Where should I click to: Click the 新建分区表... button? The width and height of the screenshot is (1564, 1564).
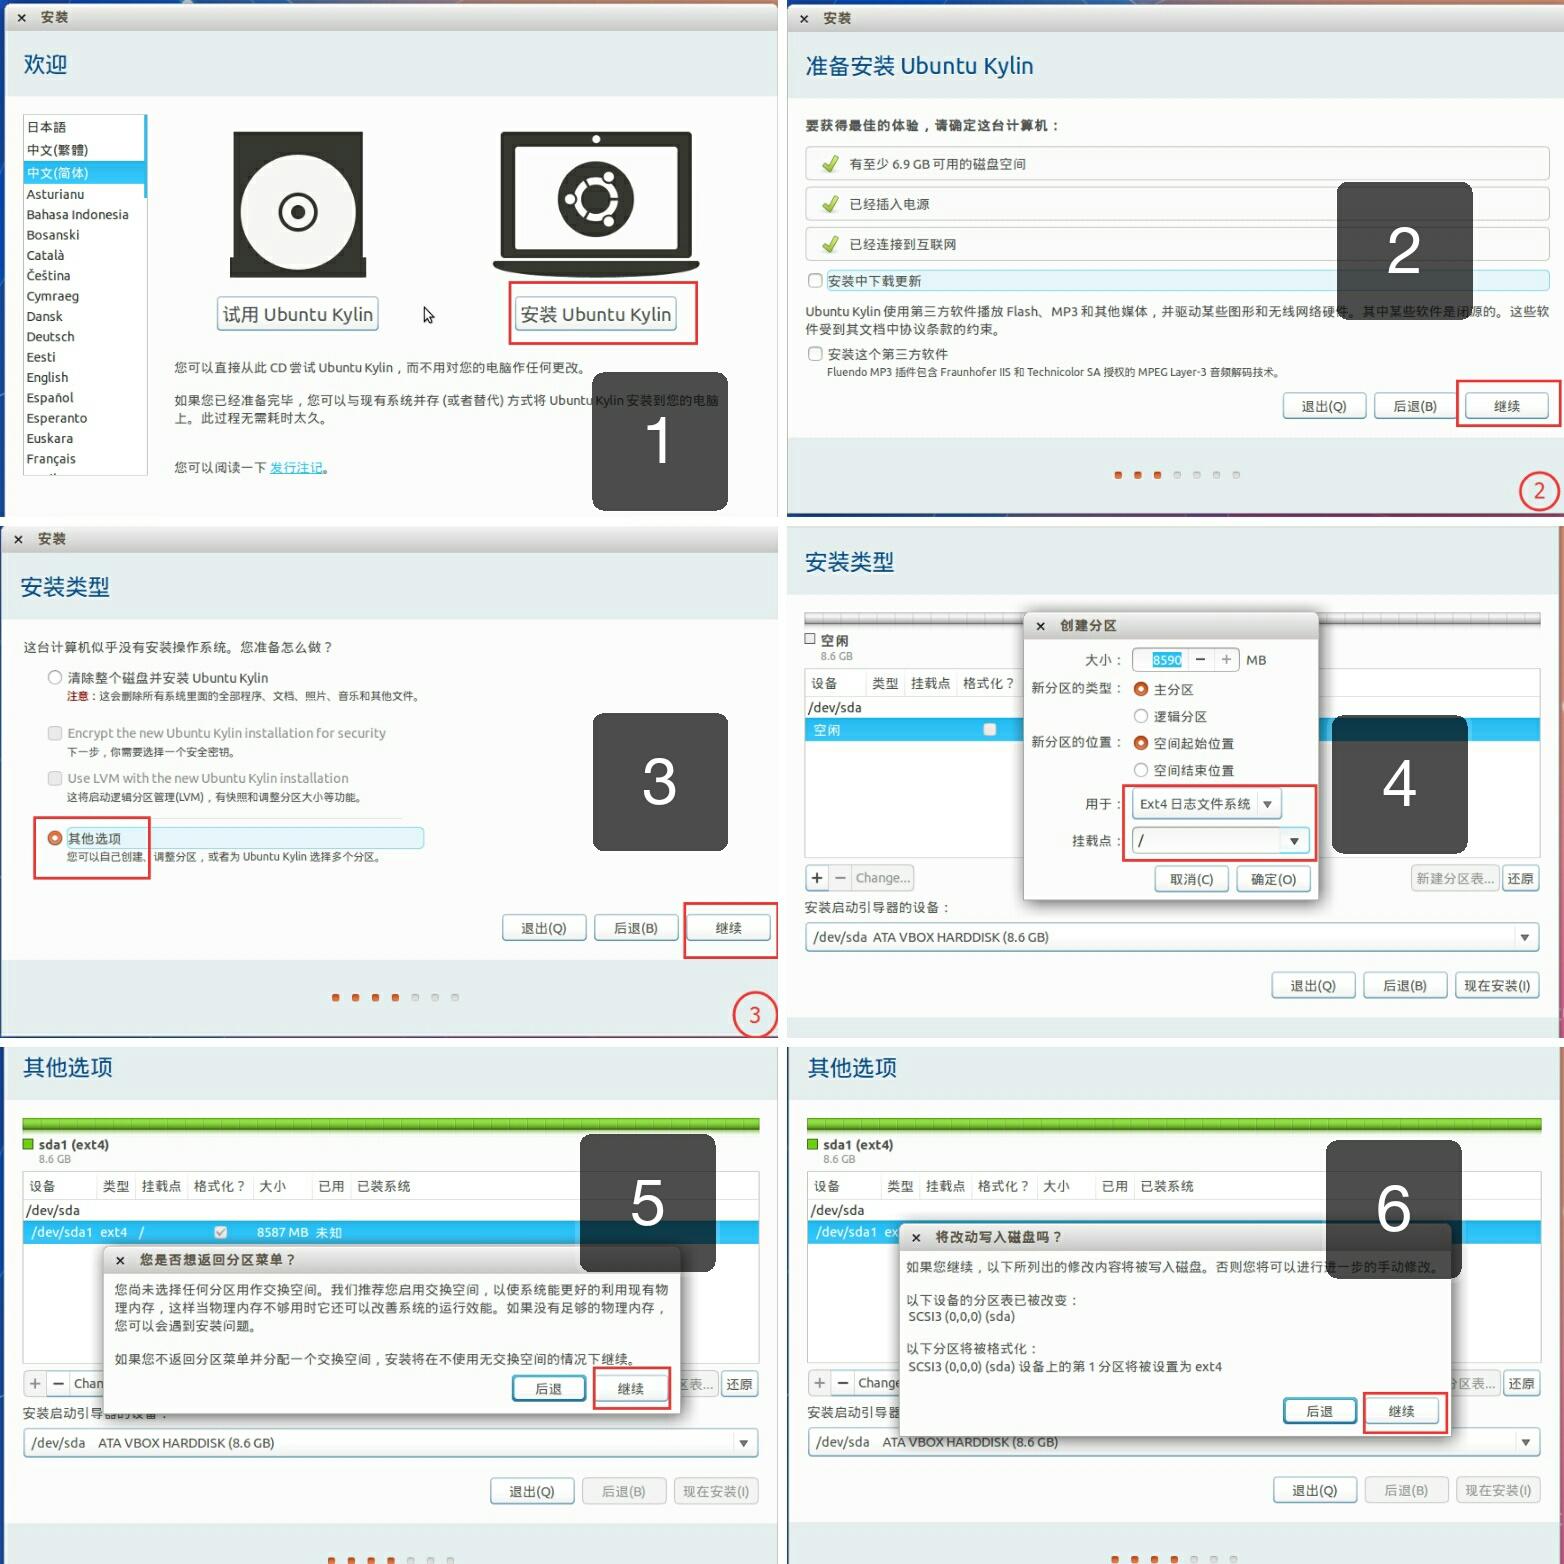click(x=1455, y=878)
